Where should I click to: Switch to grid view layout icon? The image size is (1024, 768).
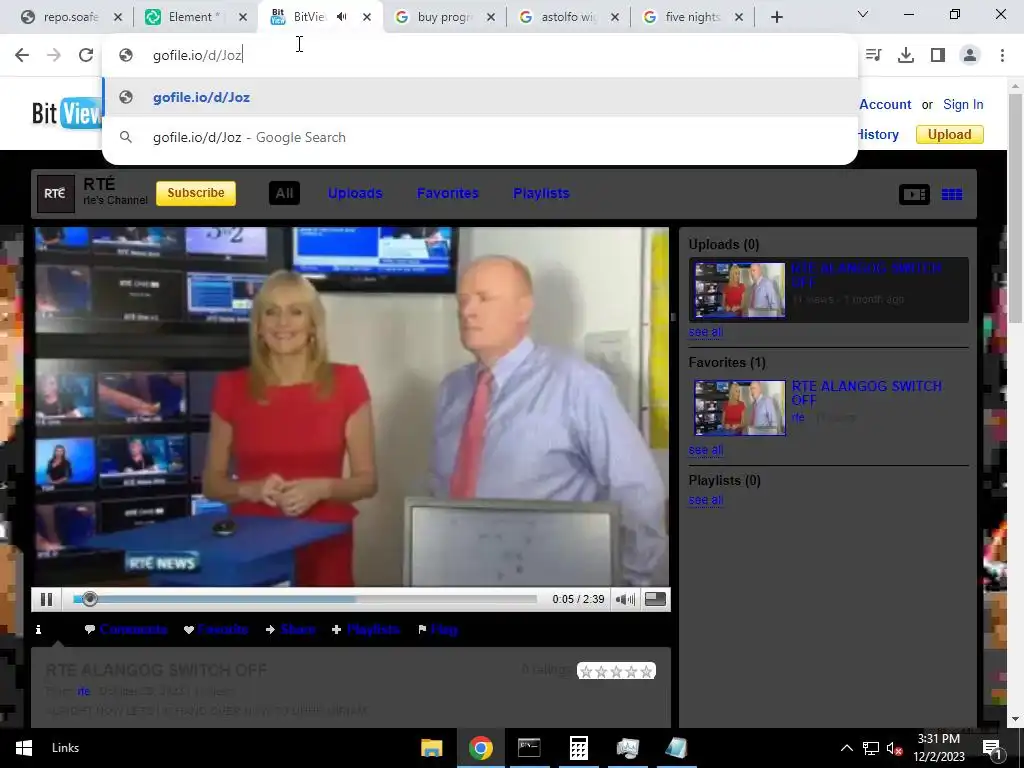[x=952, y=195]
